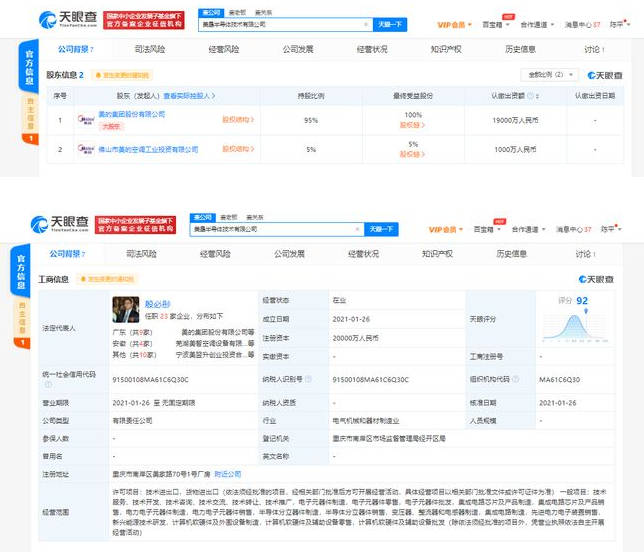Expand 全部比例 (2) dropdown filter
The image size is (644, 554).
click(550, 75)
